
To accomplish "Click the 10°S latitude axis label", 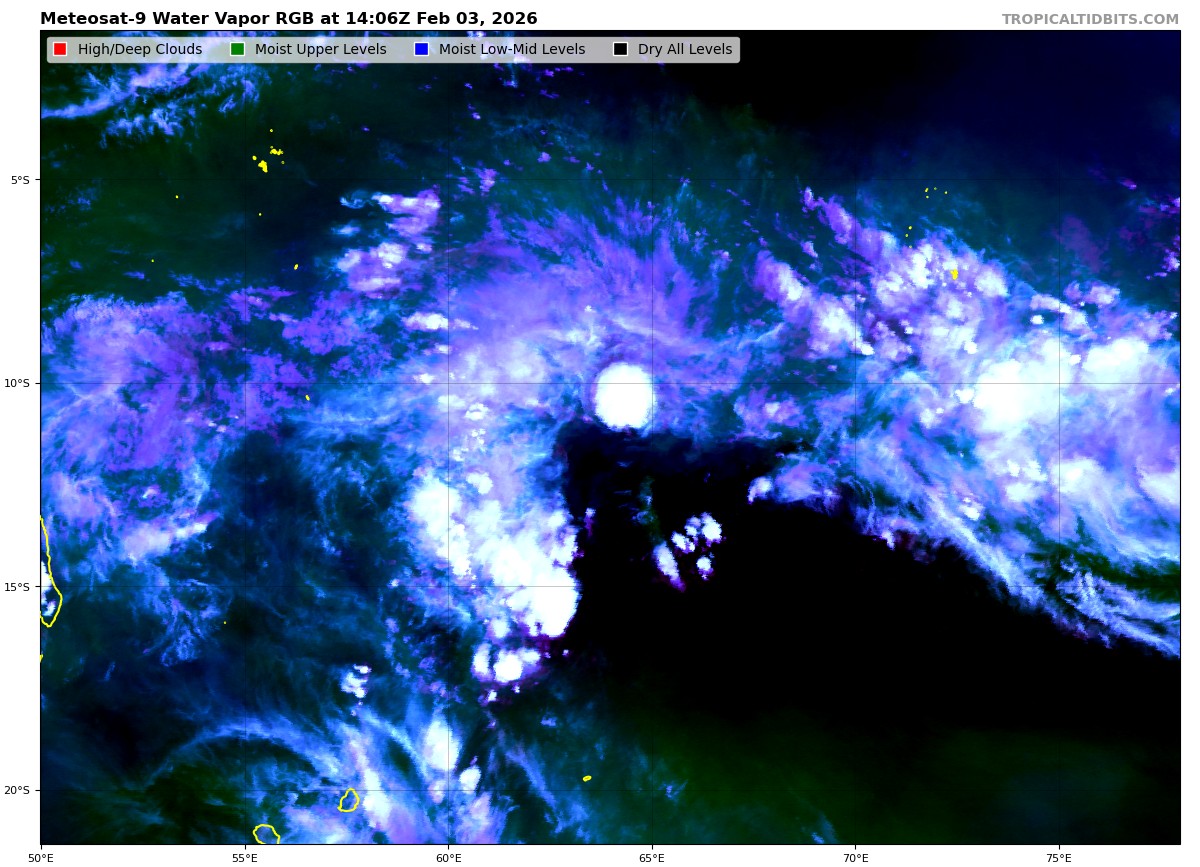I will [20, 383].
